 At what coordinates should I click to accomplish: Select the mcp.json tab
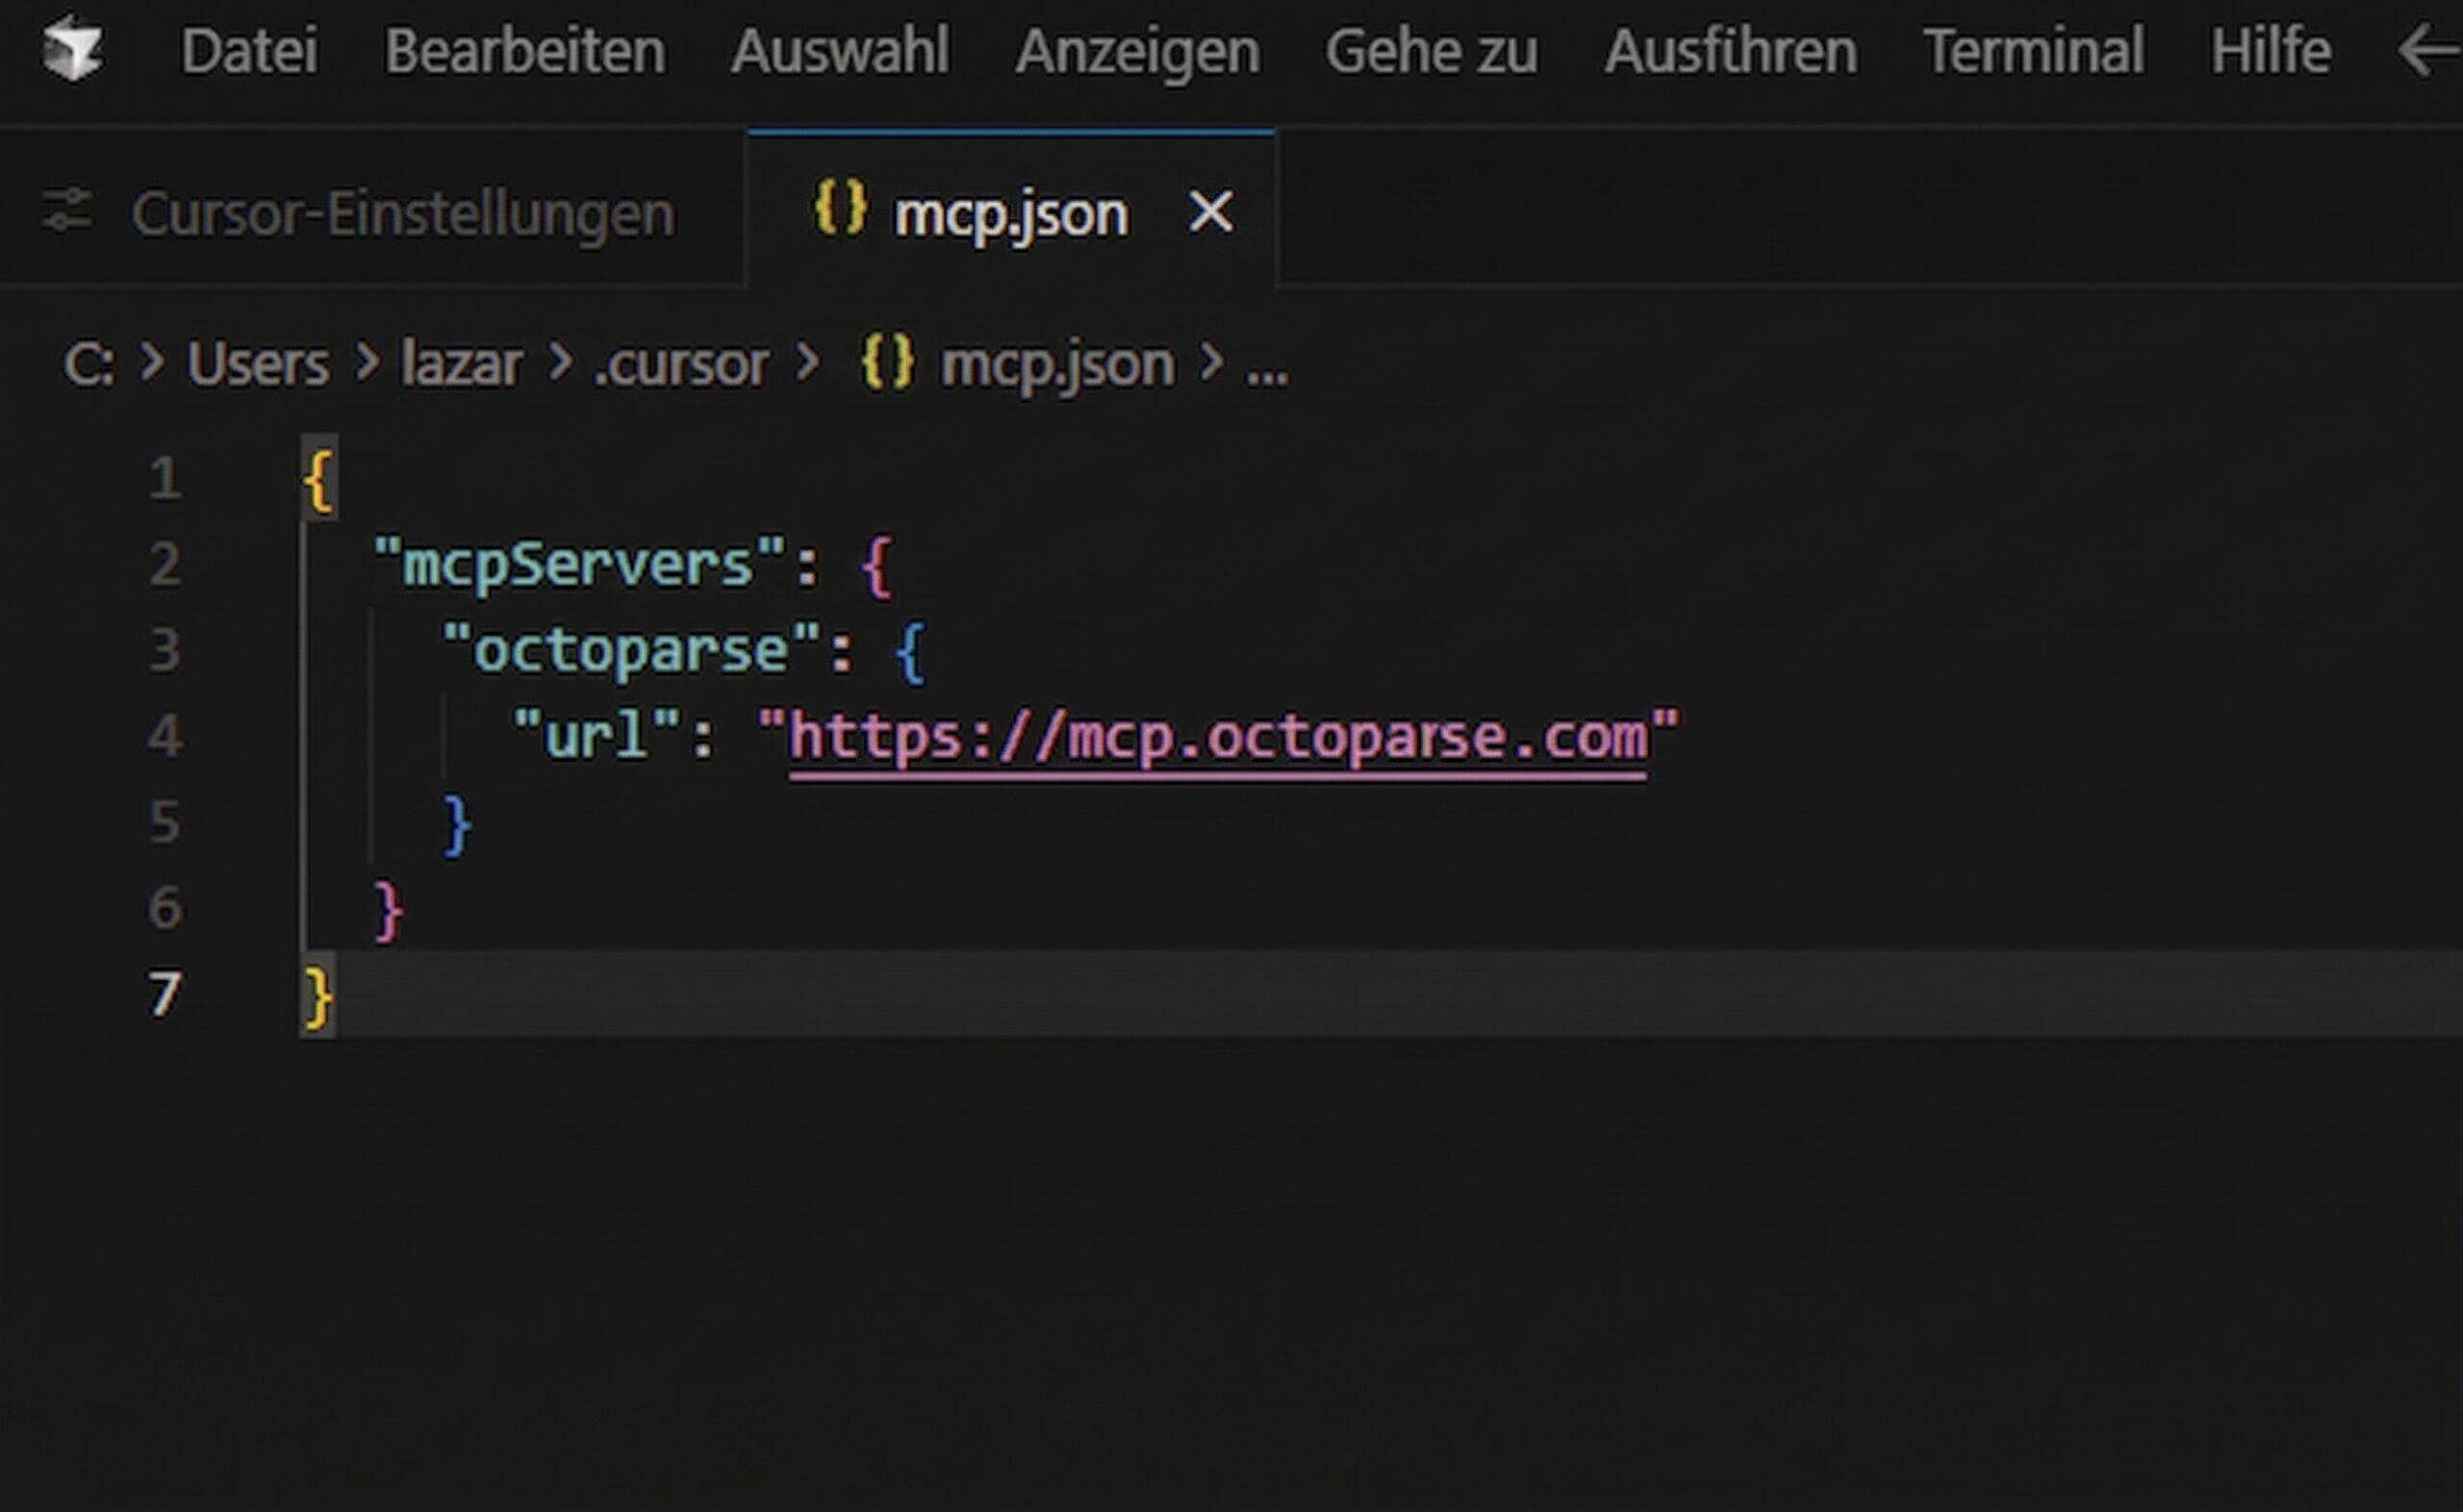click(x=1010, y=212)
